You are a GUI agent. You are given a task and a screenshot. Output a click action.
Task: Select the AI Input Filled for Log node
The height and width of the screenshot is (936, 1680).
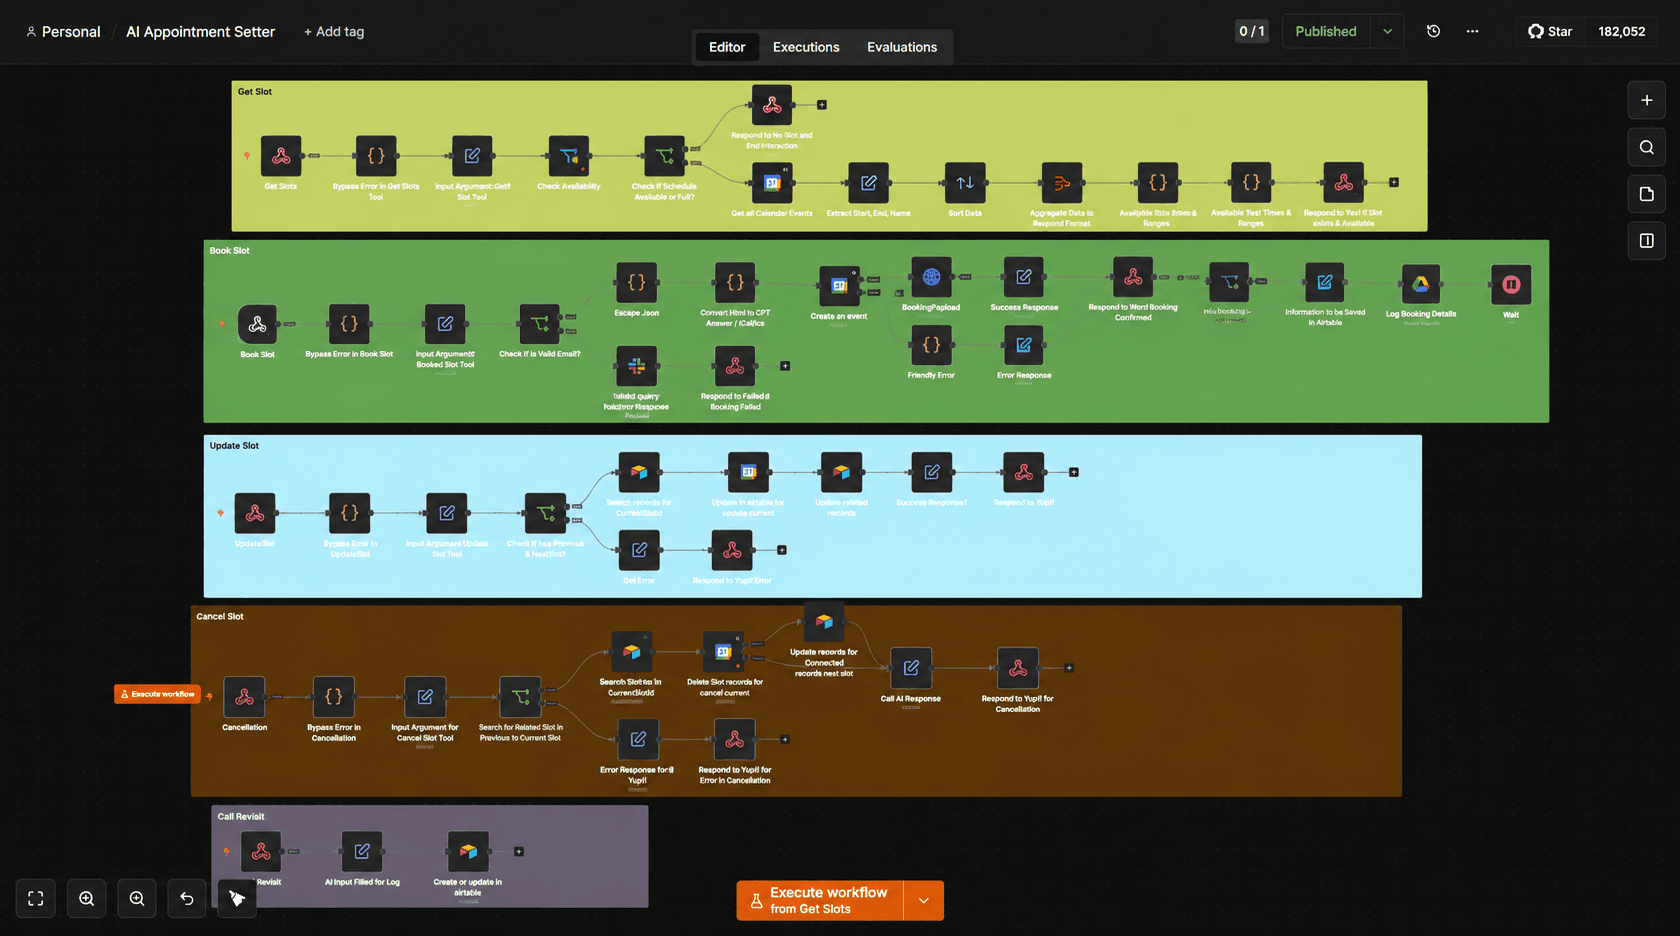(x=362, y=852)
